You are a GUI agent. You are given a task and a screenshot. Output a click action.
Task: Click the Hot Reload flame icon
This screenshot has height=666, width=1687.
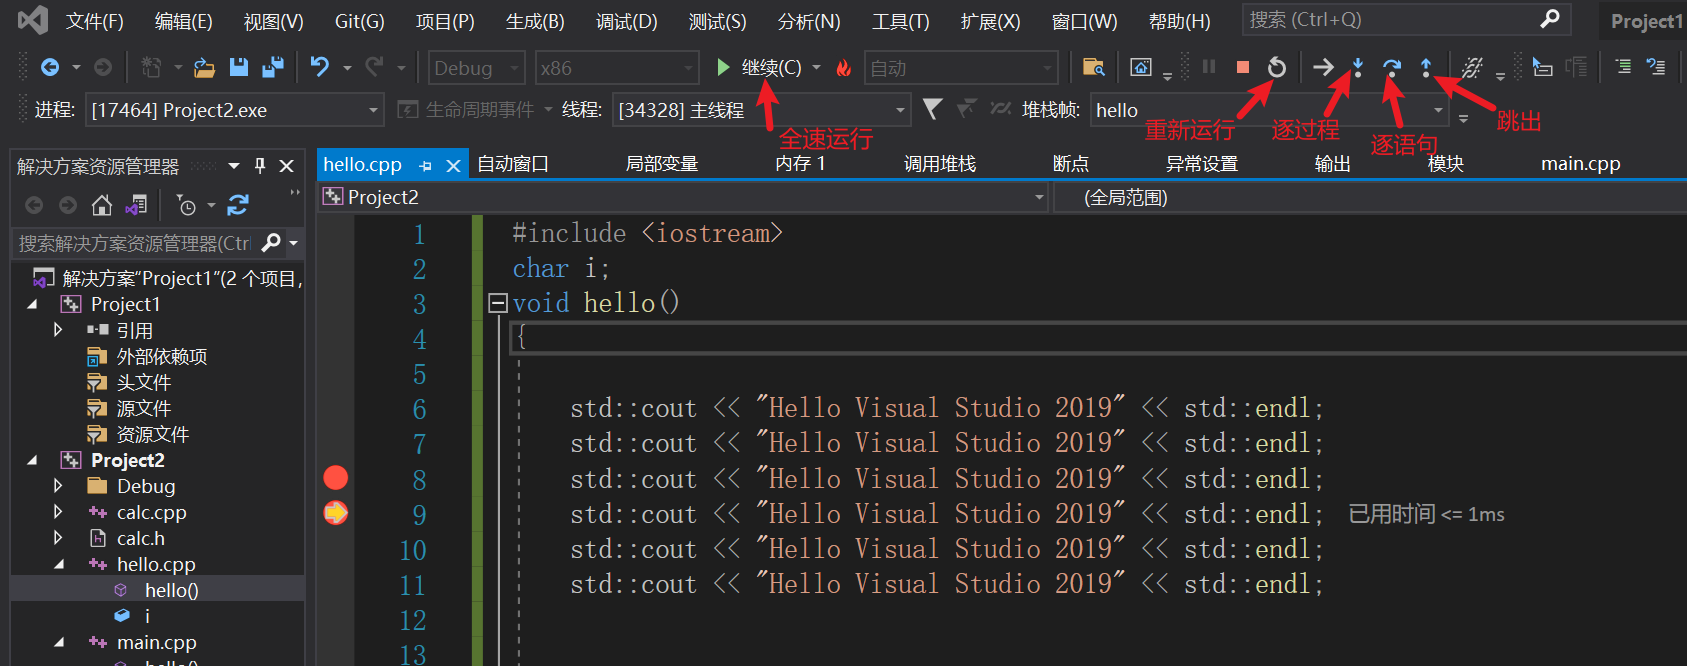[843, 67]
